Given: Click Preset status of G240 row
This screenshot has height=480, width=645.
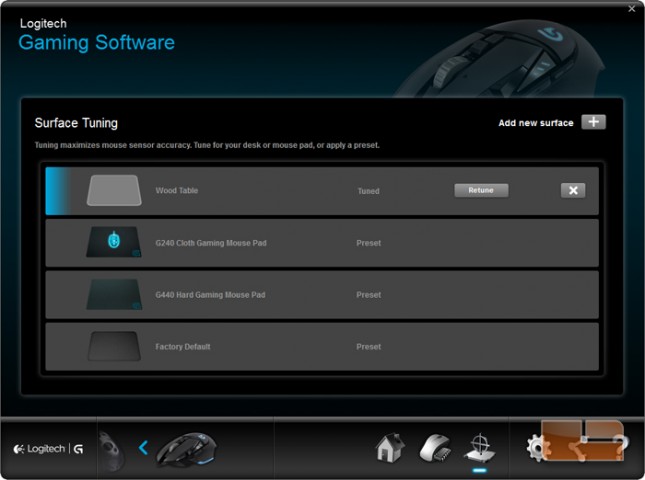Looking at the screenshot, I should pos(368,243).
